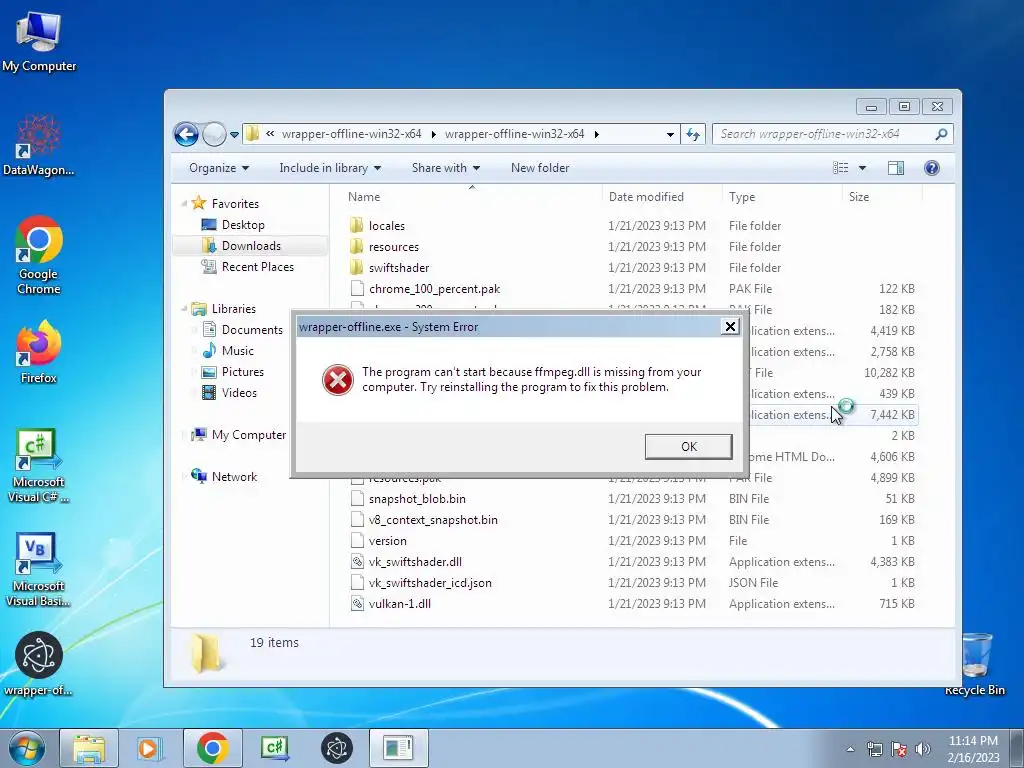Sort by the Date modified column
The height and width of the screenshot is (768, 1024).
(646, 197)
